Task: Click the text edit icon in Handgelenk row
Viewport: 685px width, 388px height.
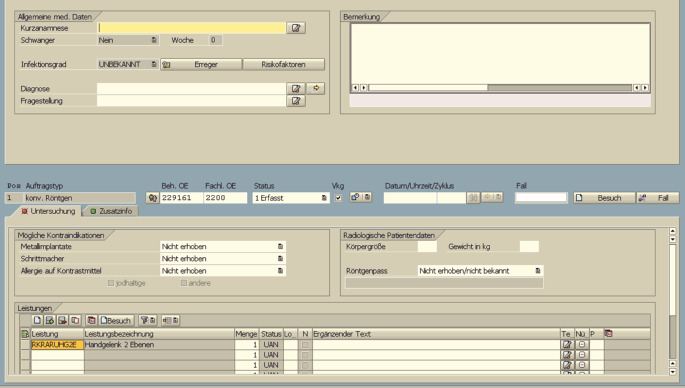Action: pyautogui.click(x=567, y=344)
